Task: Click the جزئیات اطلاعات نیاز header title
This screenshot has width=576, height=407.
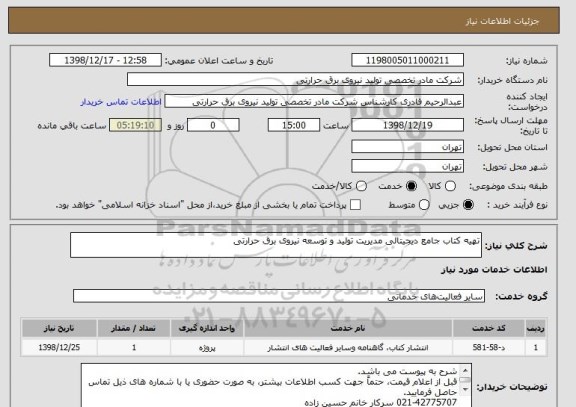Action: [502, 21]
